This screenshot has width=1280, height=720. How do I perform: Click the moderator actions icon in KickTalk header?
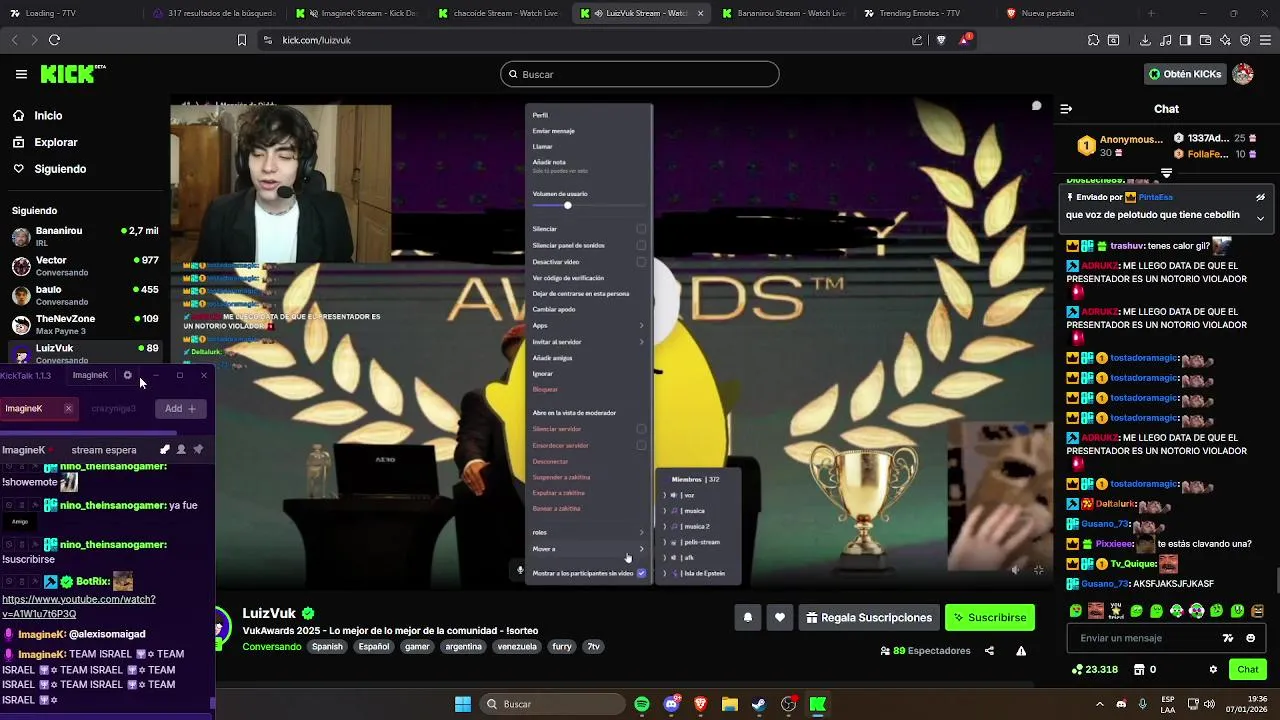(165, 450)
